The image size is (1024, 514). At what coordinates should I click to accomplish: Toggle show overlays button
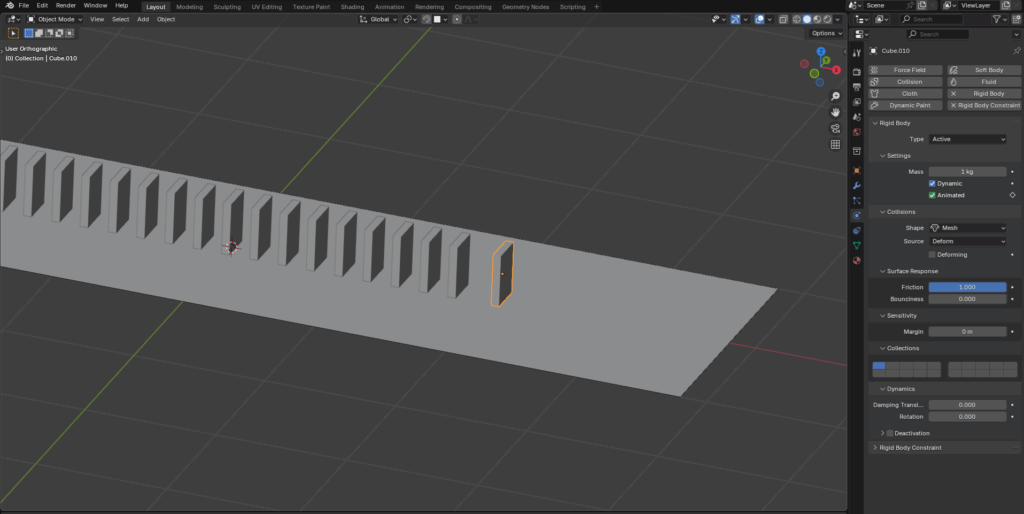tap(760, 20)
